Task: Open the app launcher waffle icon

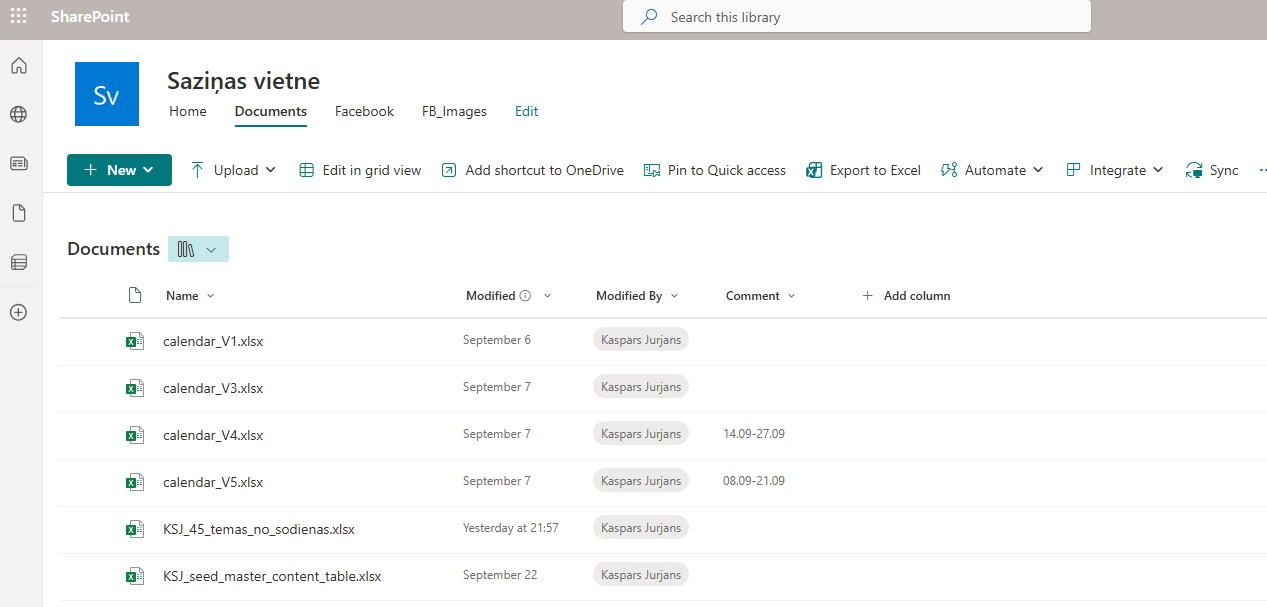Action: (x=18, y=16)
